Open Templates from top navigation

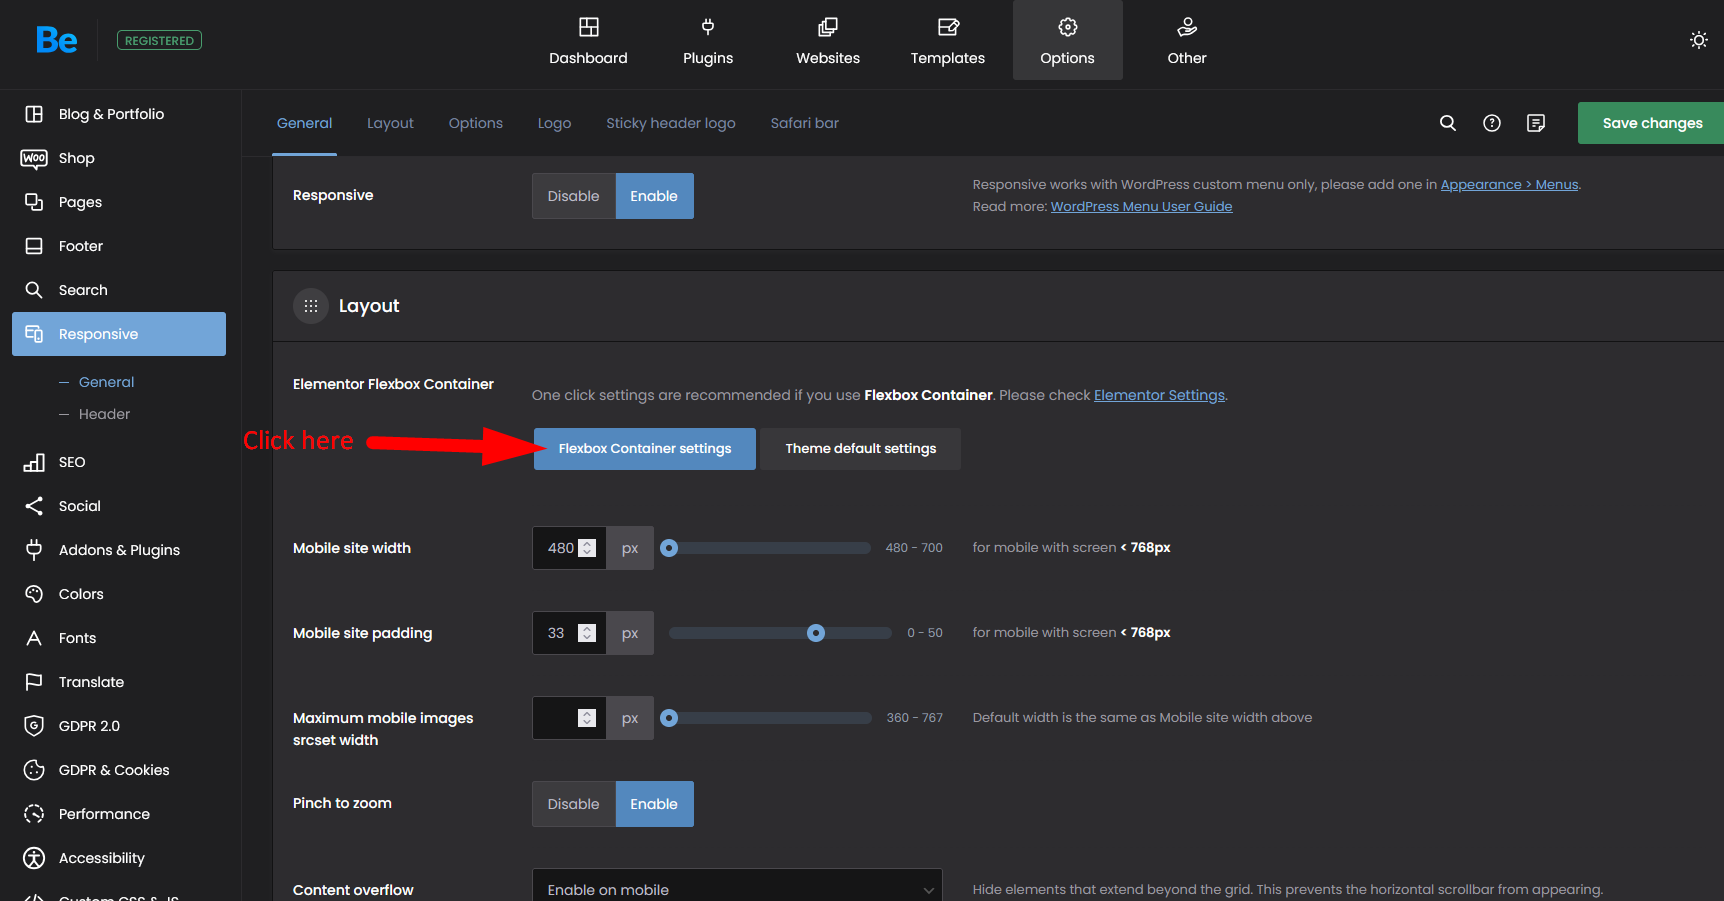947,41
